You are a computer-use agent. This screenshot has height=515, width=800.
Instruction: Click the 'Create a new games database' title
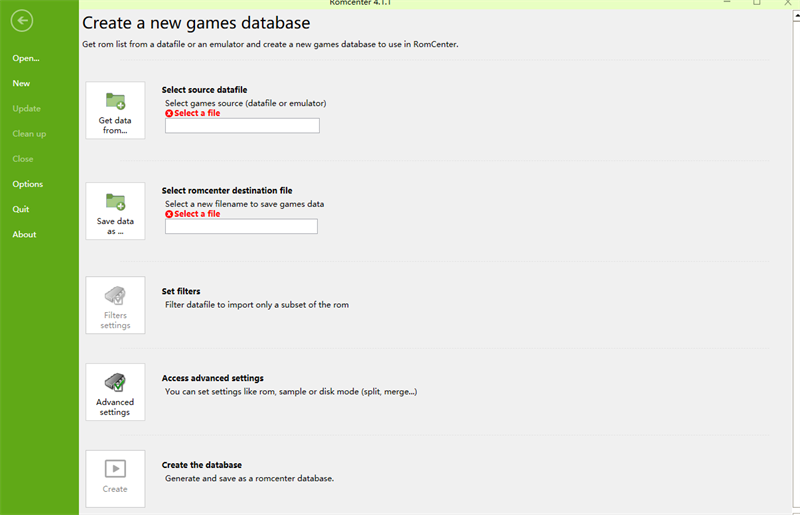click(x=196, y=23)
